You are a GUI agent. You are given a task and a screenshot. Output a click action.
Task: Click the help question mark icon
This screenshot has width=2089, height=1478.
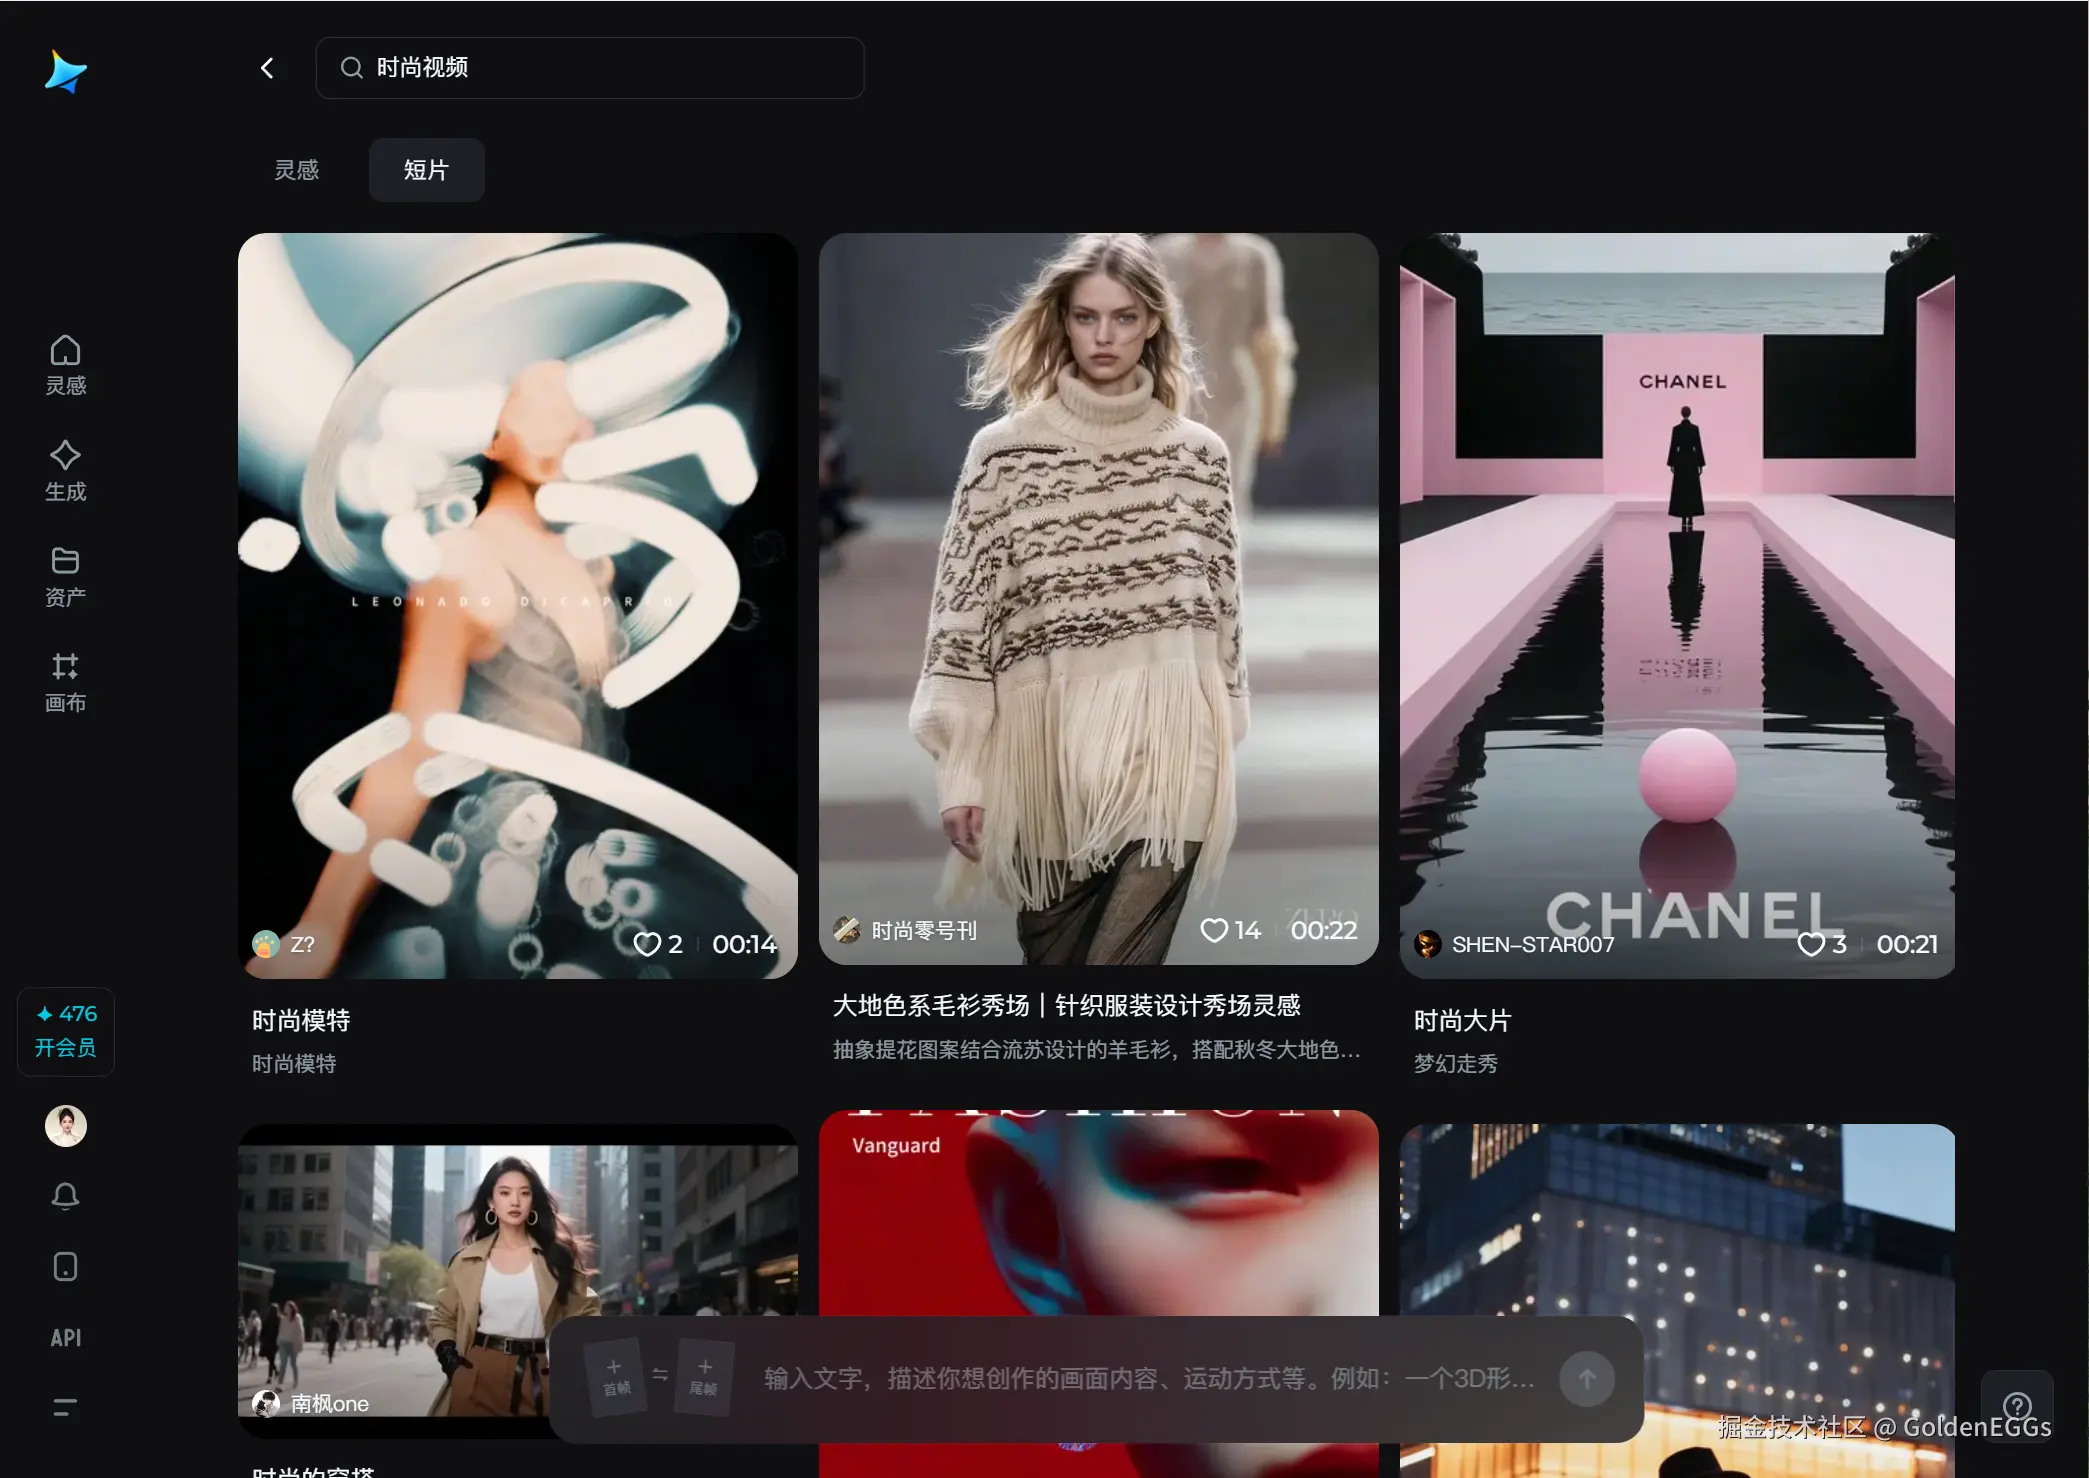click(x=2016, y=1406)
